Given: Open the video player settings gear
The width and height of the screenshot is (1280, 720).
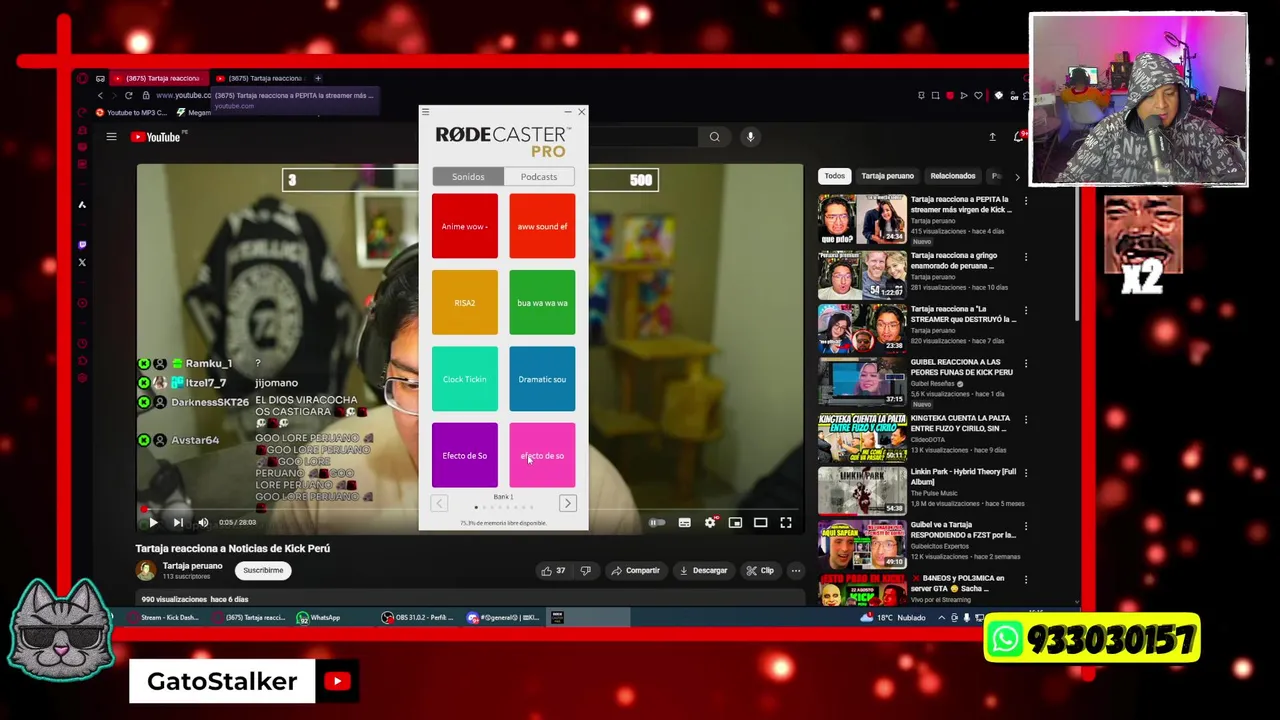Looking at the screenshot, I should 710,522.
